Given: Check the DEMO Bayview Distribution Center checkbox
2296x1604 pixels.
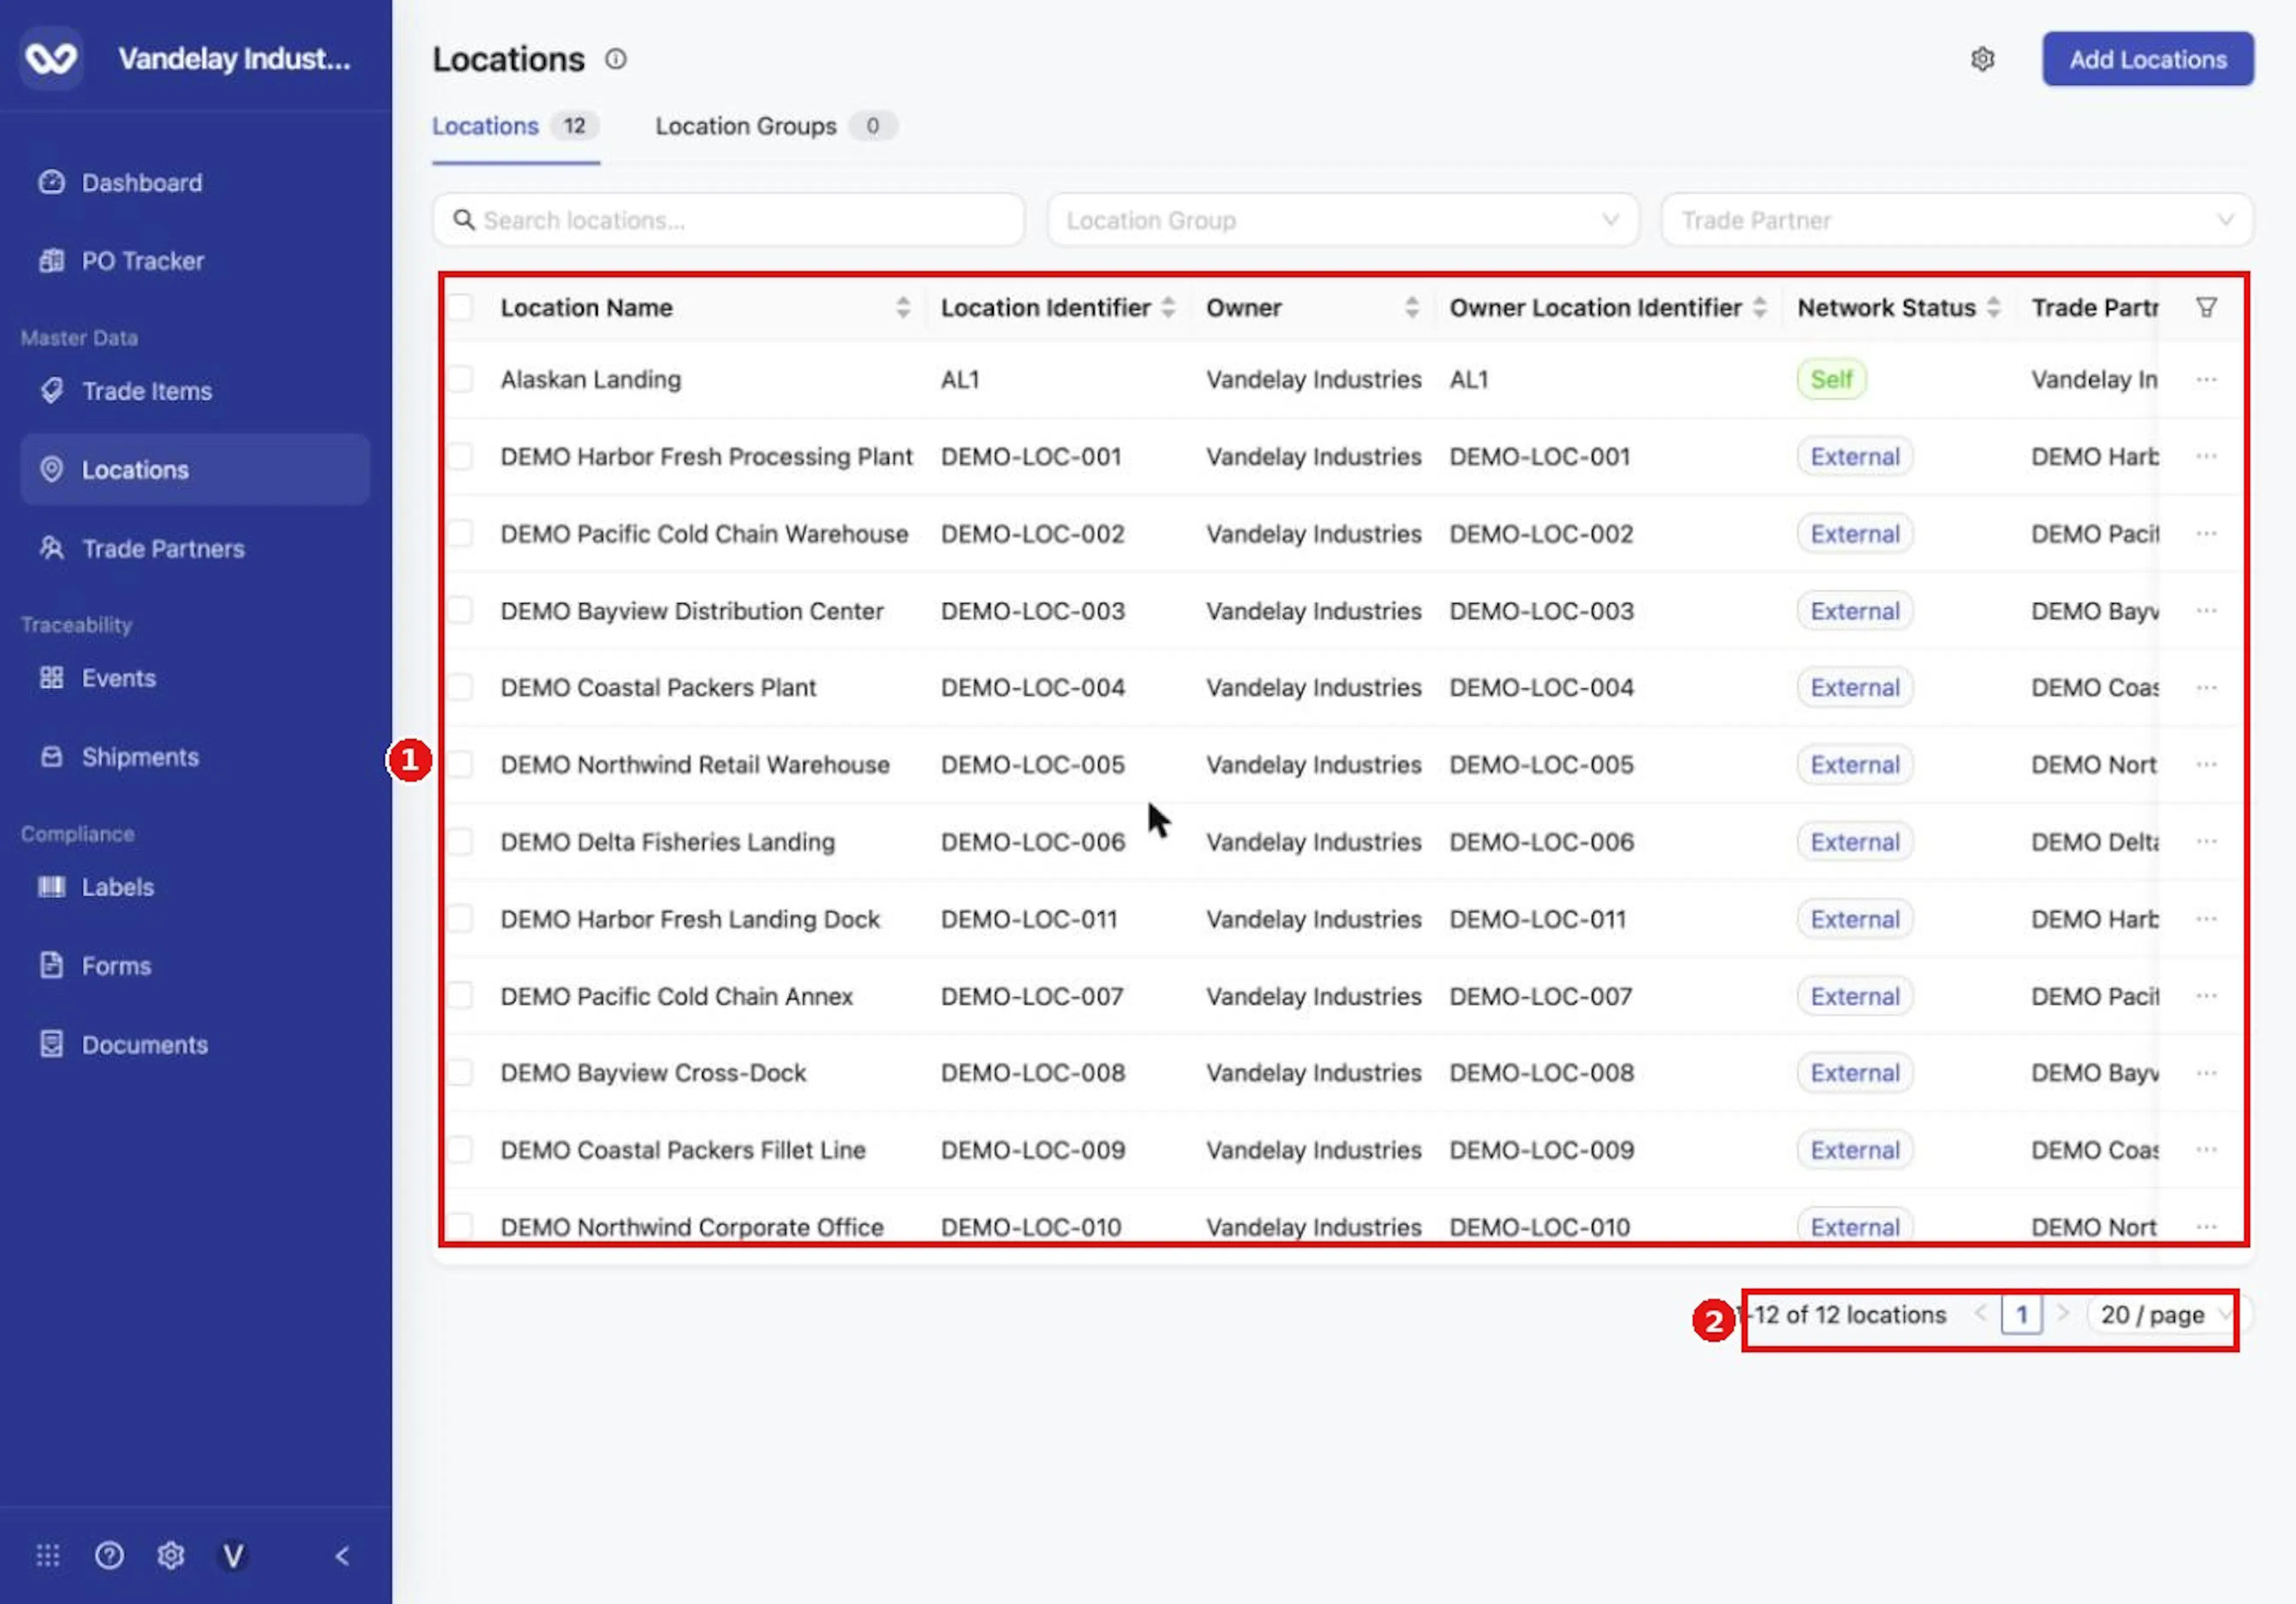Looking at the screenshot, I should pos(460,610).
